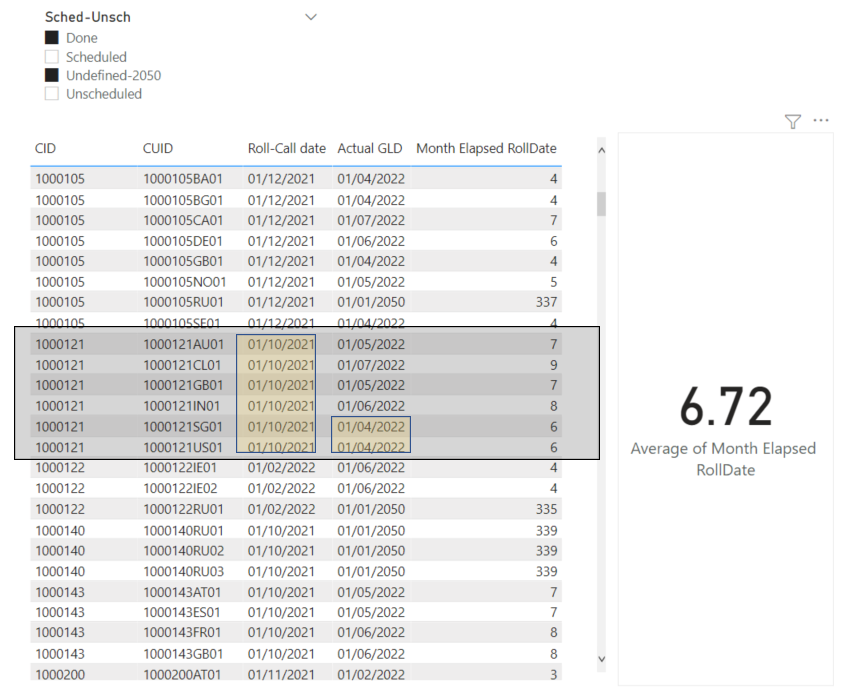Check the Unscheduled slicer checkbox

[x=51, y=94]
